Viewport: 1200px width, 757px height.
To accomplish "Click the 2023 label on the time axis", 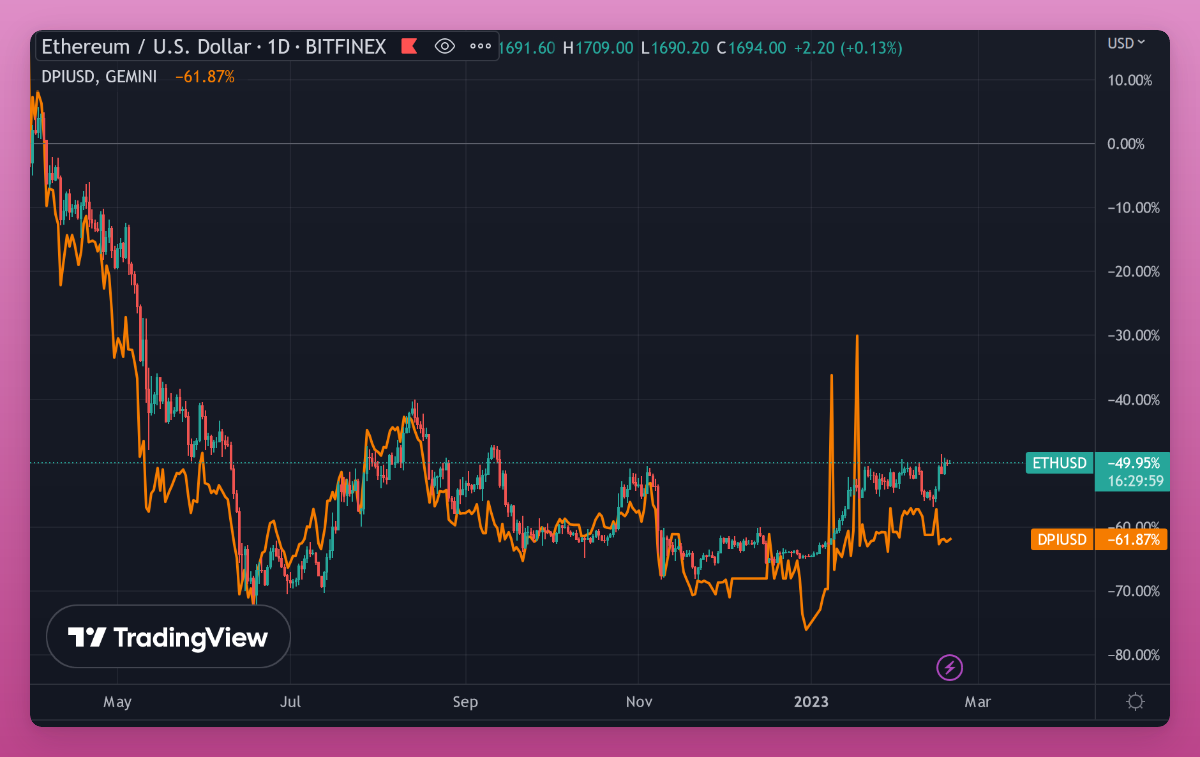I will pyautogui.click(x=811, y=702).
